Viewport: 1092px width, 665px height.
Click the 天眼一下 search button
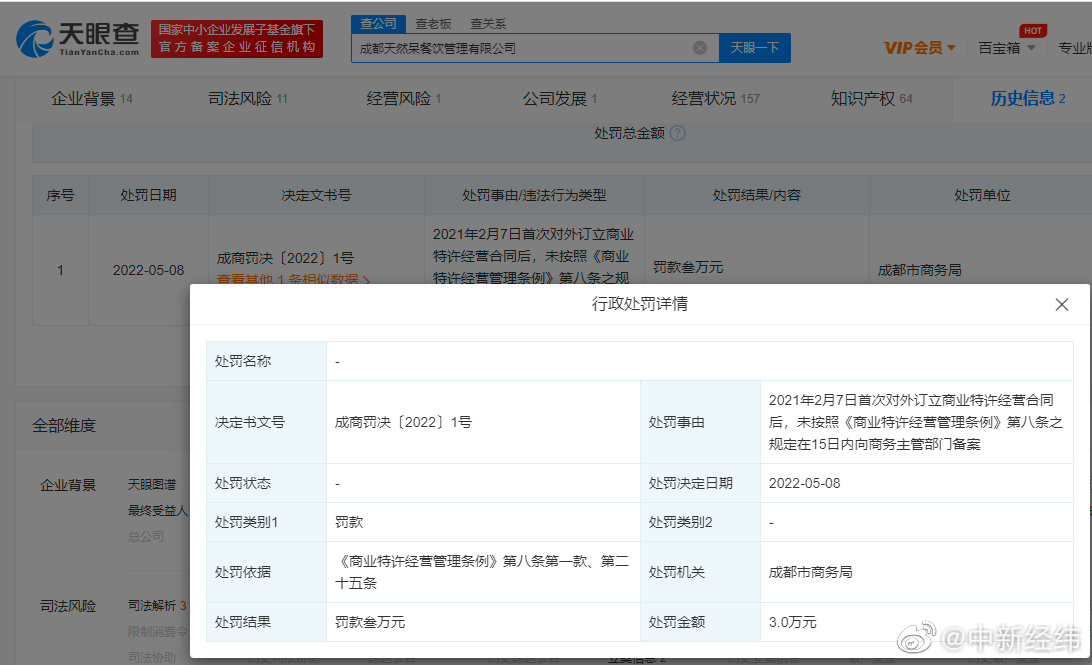[x=754, y=48]
